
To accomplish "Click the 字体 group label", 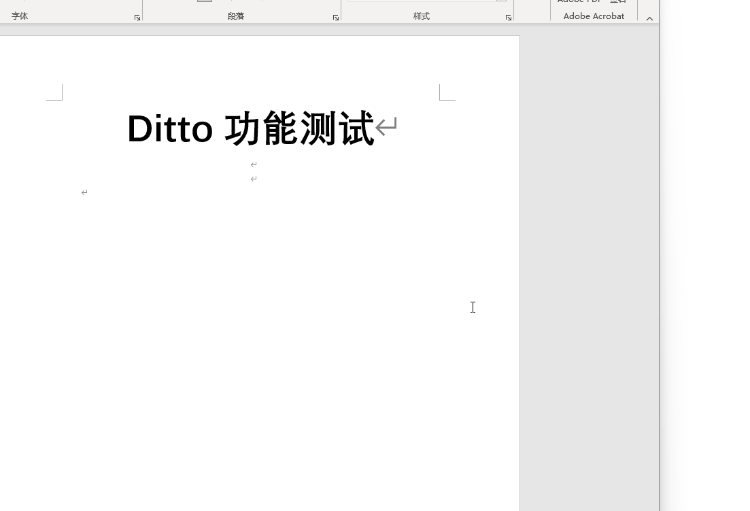I will 20,16.
